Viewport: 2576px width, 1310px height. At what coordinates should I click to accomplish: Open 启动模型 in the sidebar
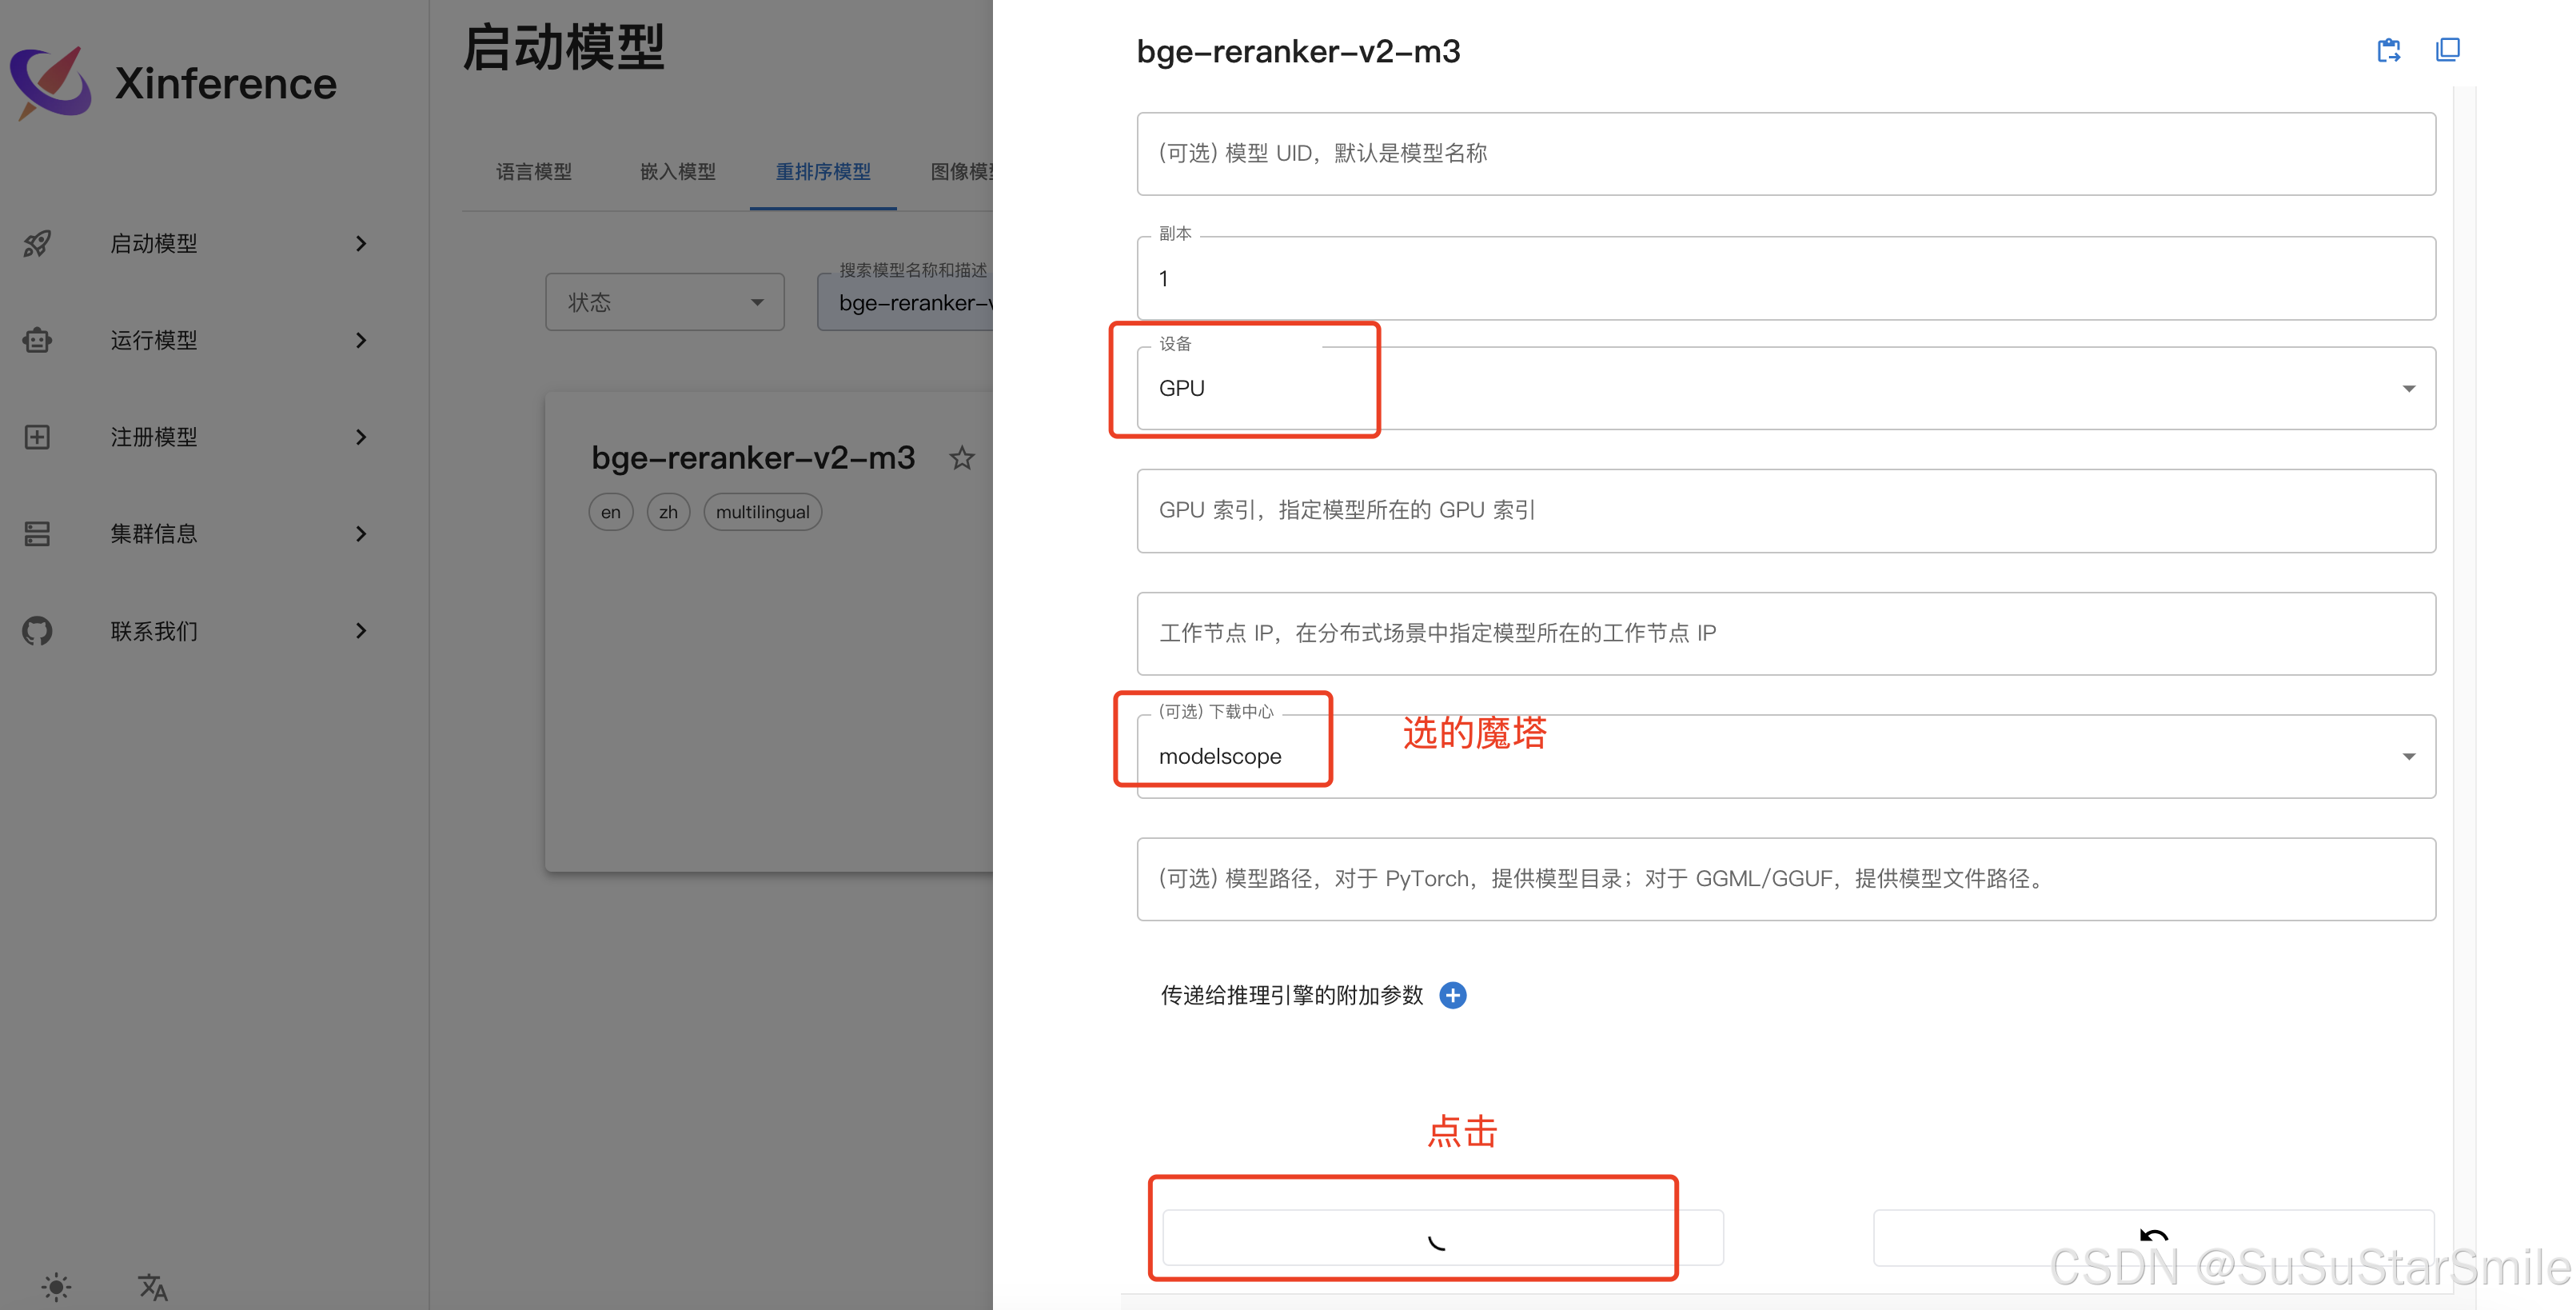(x=154, y=244)
